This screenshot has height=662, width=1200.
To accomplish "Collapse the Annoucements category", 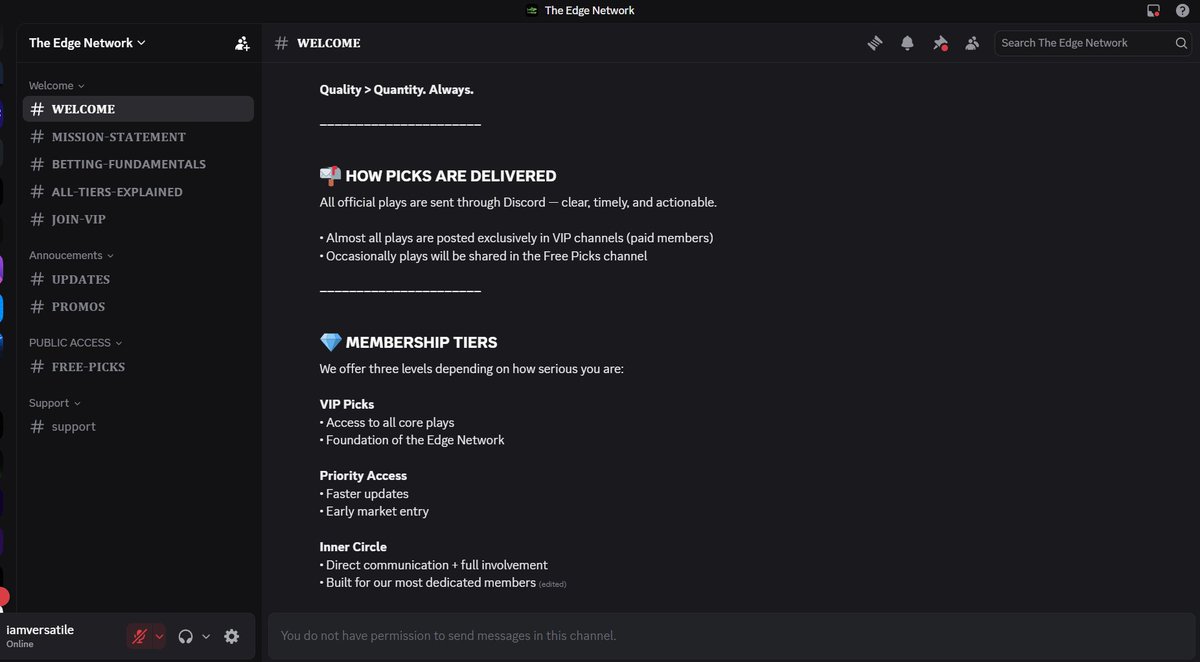I will tap(71, 256).
